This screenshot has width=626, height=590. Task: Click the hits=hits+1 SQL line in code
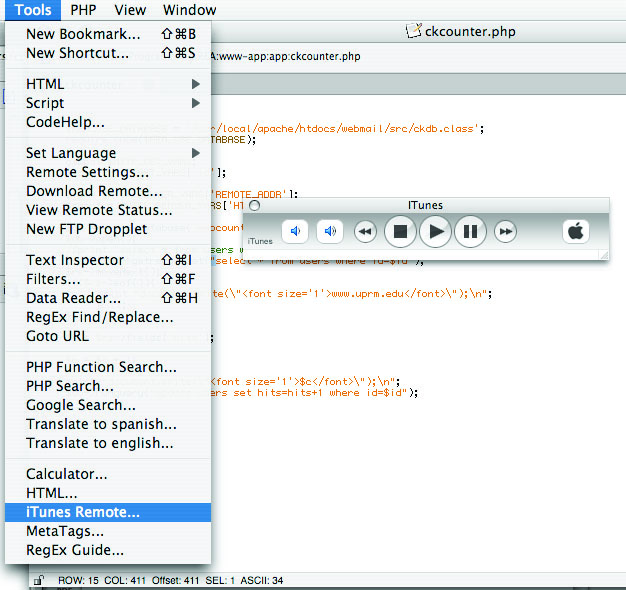point(313,393)
